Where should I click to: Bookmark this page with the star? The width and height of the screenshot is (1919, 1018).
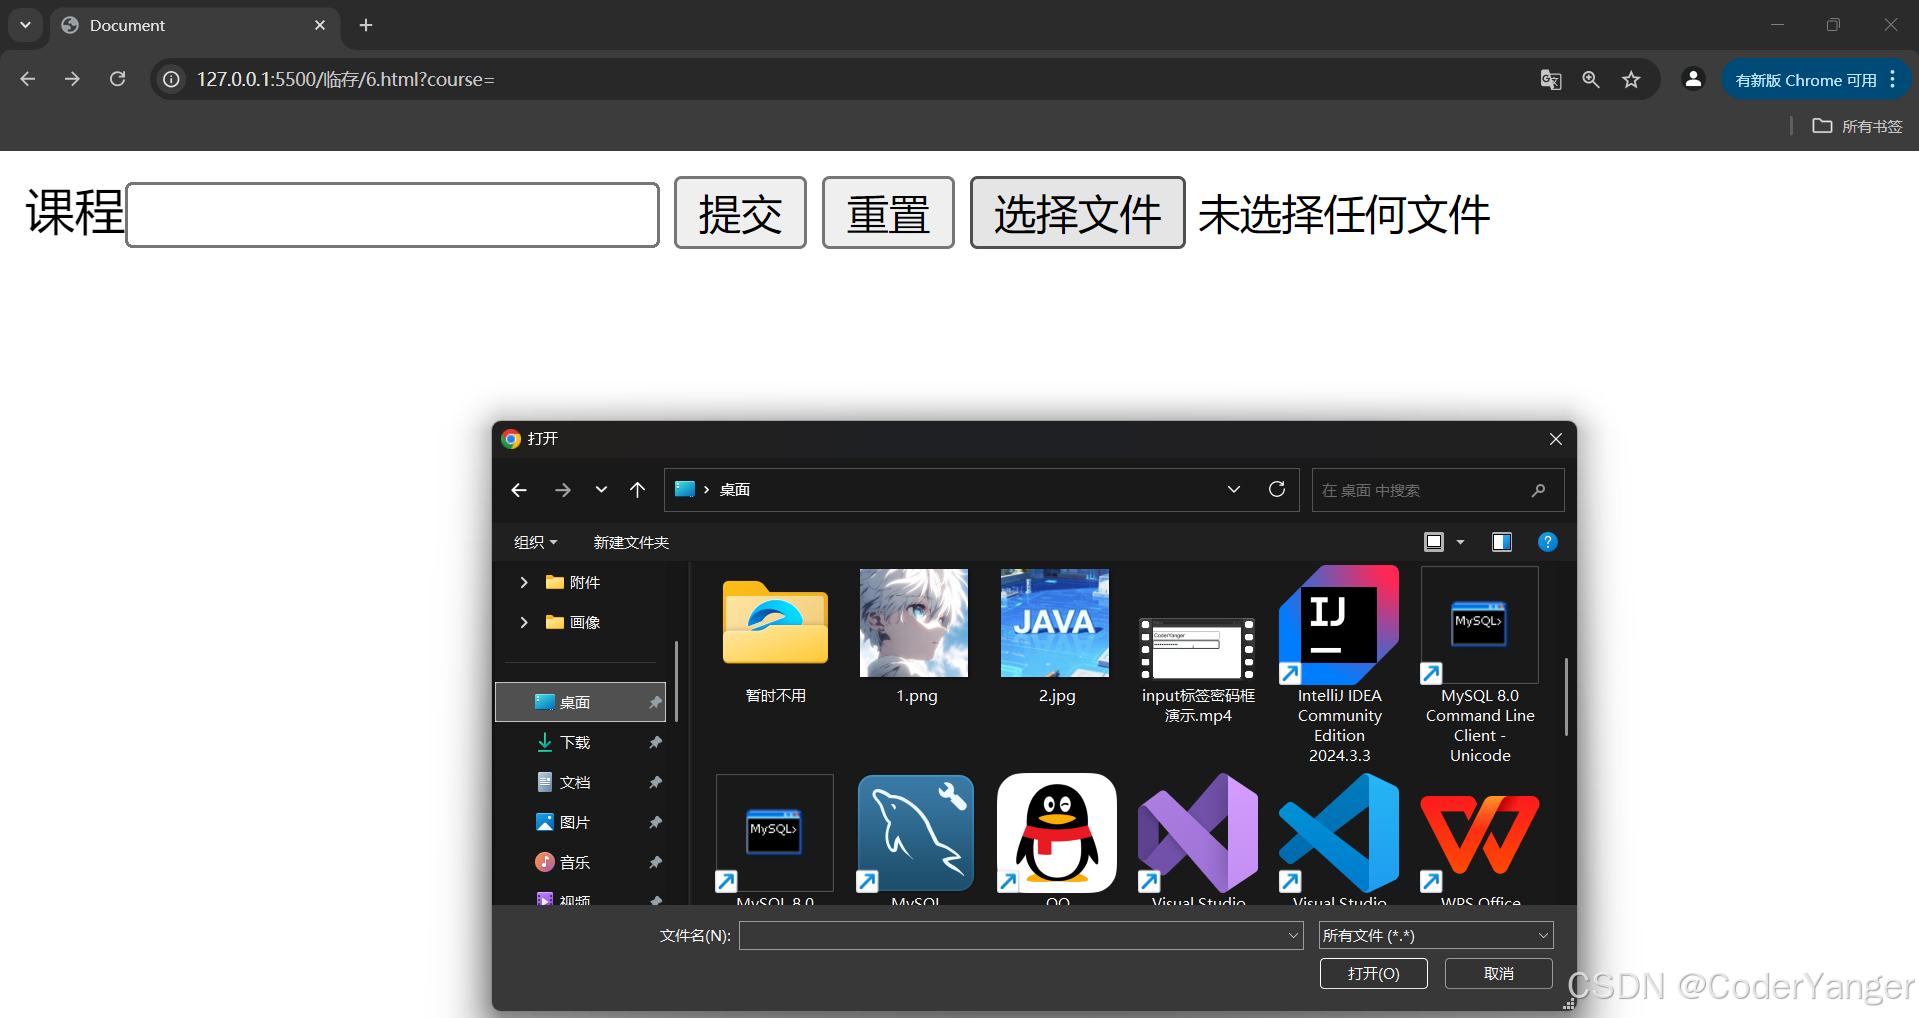[1631, 80]
